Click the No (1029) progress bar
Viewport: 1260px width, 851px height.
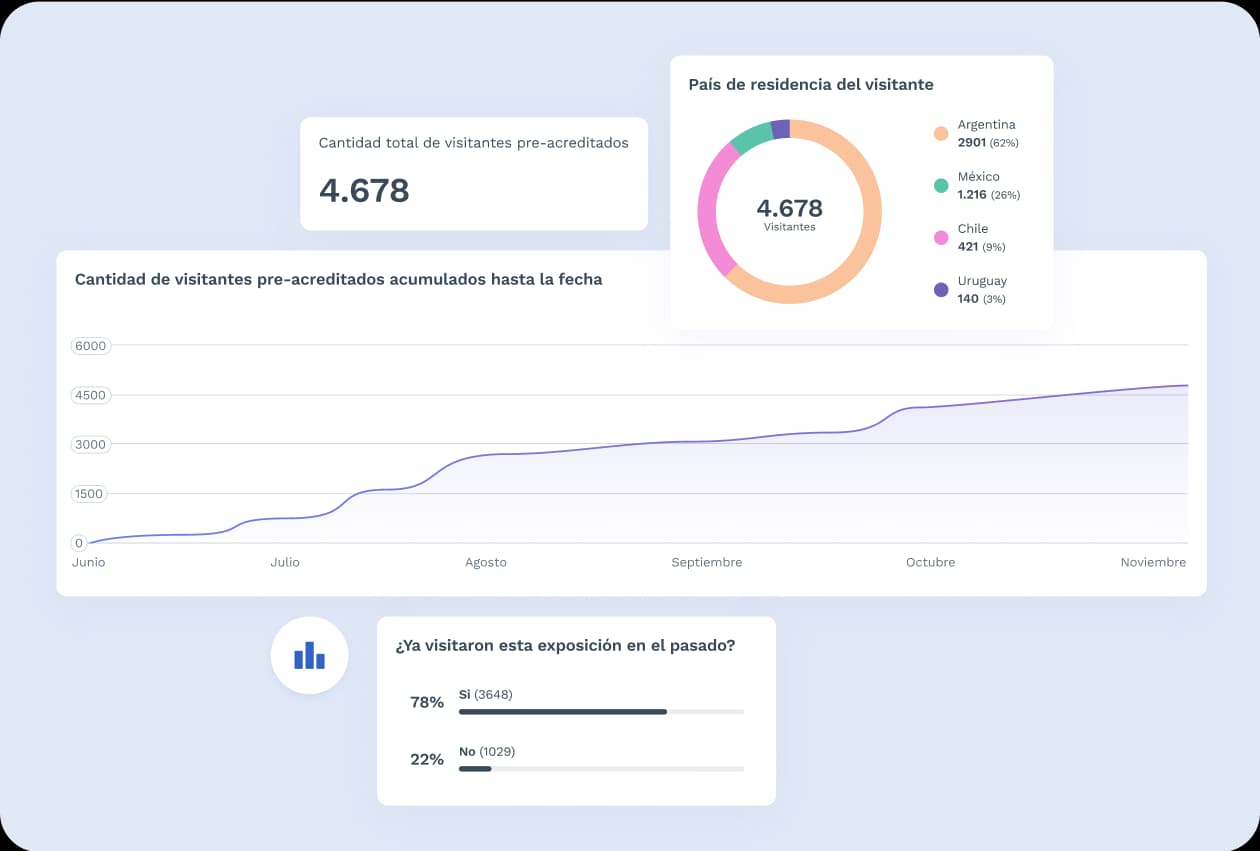point(601,769)
